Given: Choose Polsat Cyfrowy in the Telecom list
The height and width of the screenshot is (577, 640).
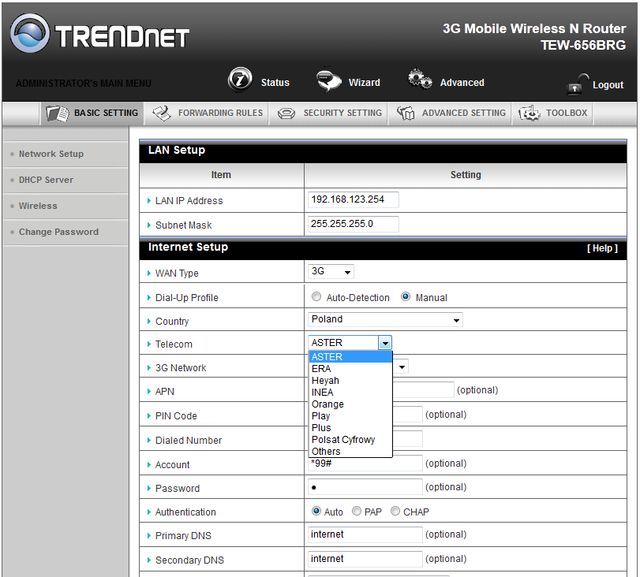Looking at the screenshot, I should click(x=350, y=439).
